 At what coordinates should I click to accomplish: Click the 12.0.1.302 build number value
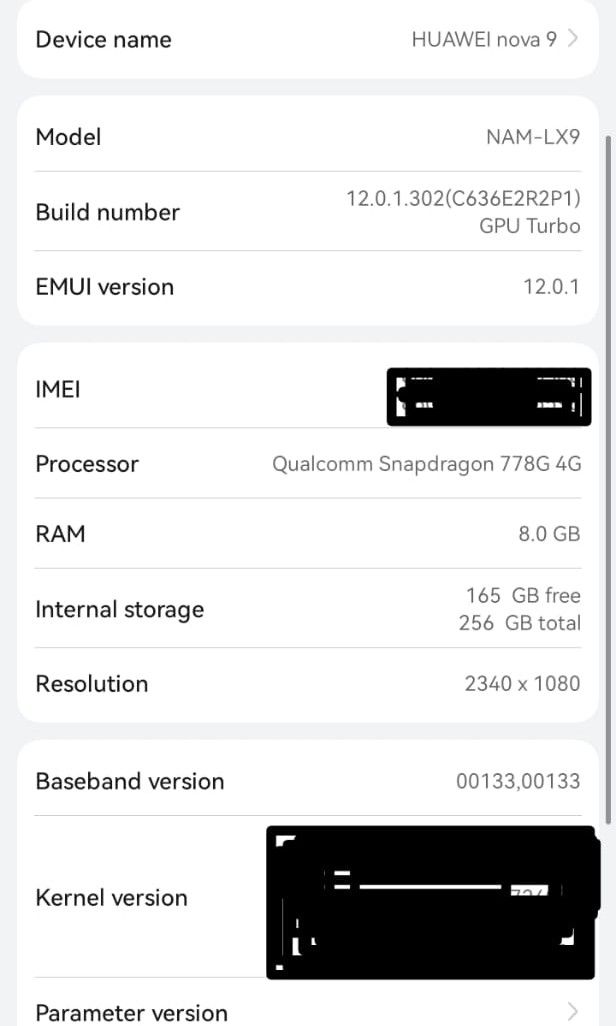coord(463,198)
